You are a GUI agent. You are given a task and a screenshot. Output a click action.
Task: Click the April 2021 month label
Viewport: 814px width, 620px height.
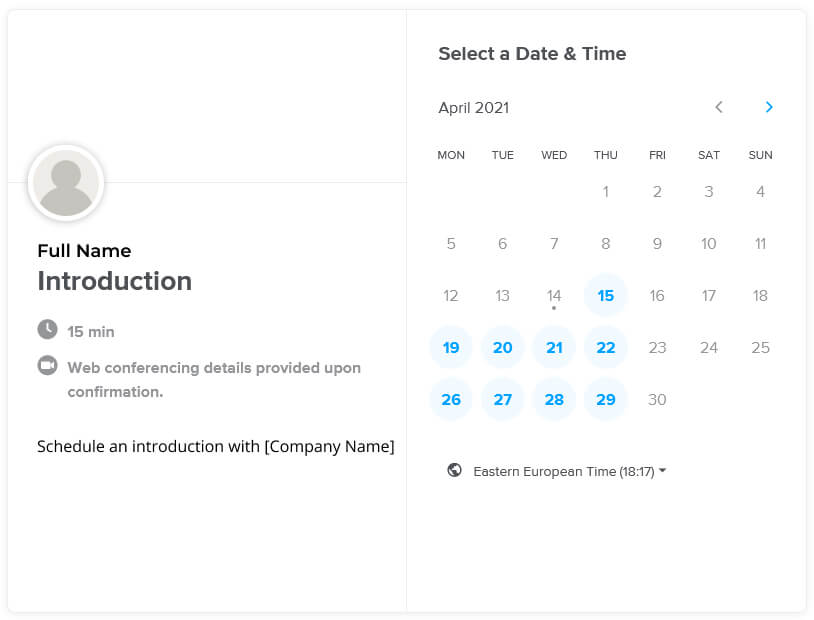click(x=473, y=107)
